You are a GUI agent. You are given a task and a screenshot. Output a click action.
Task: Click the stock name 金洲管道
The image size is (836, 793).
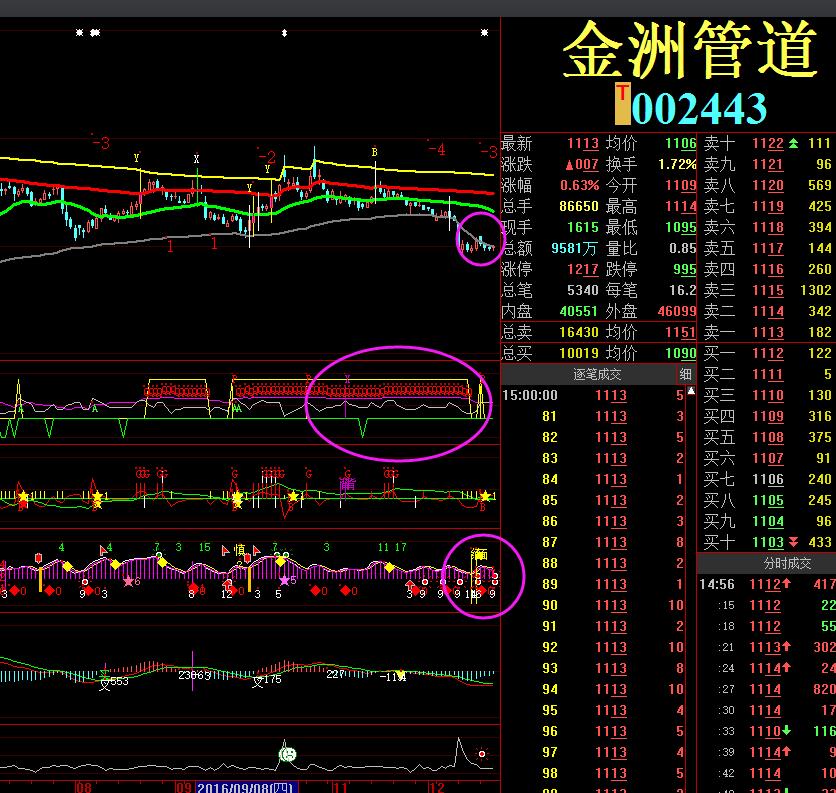(x=690, y=49)
